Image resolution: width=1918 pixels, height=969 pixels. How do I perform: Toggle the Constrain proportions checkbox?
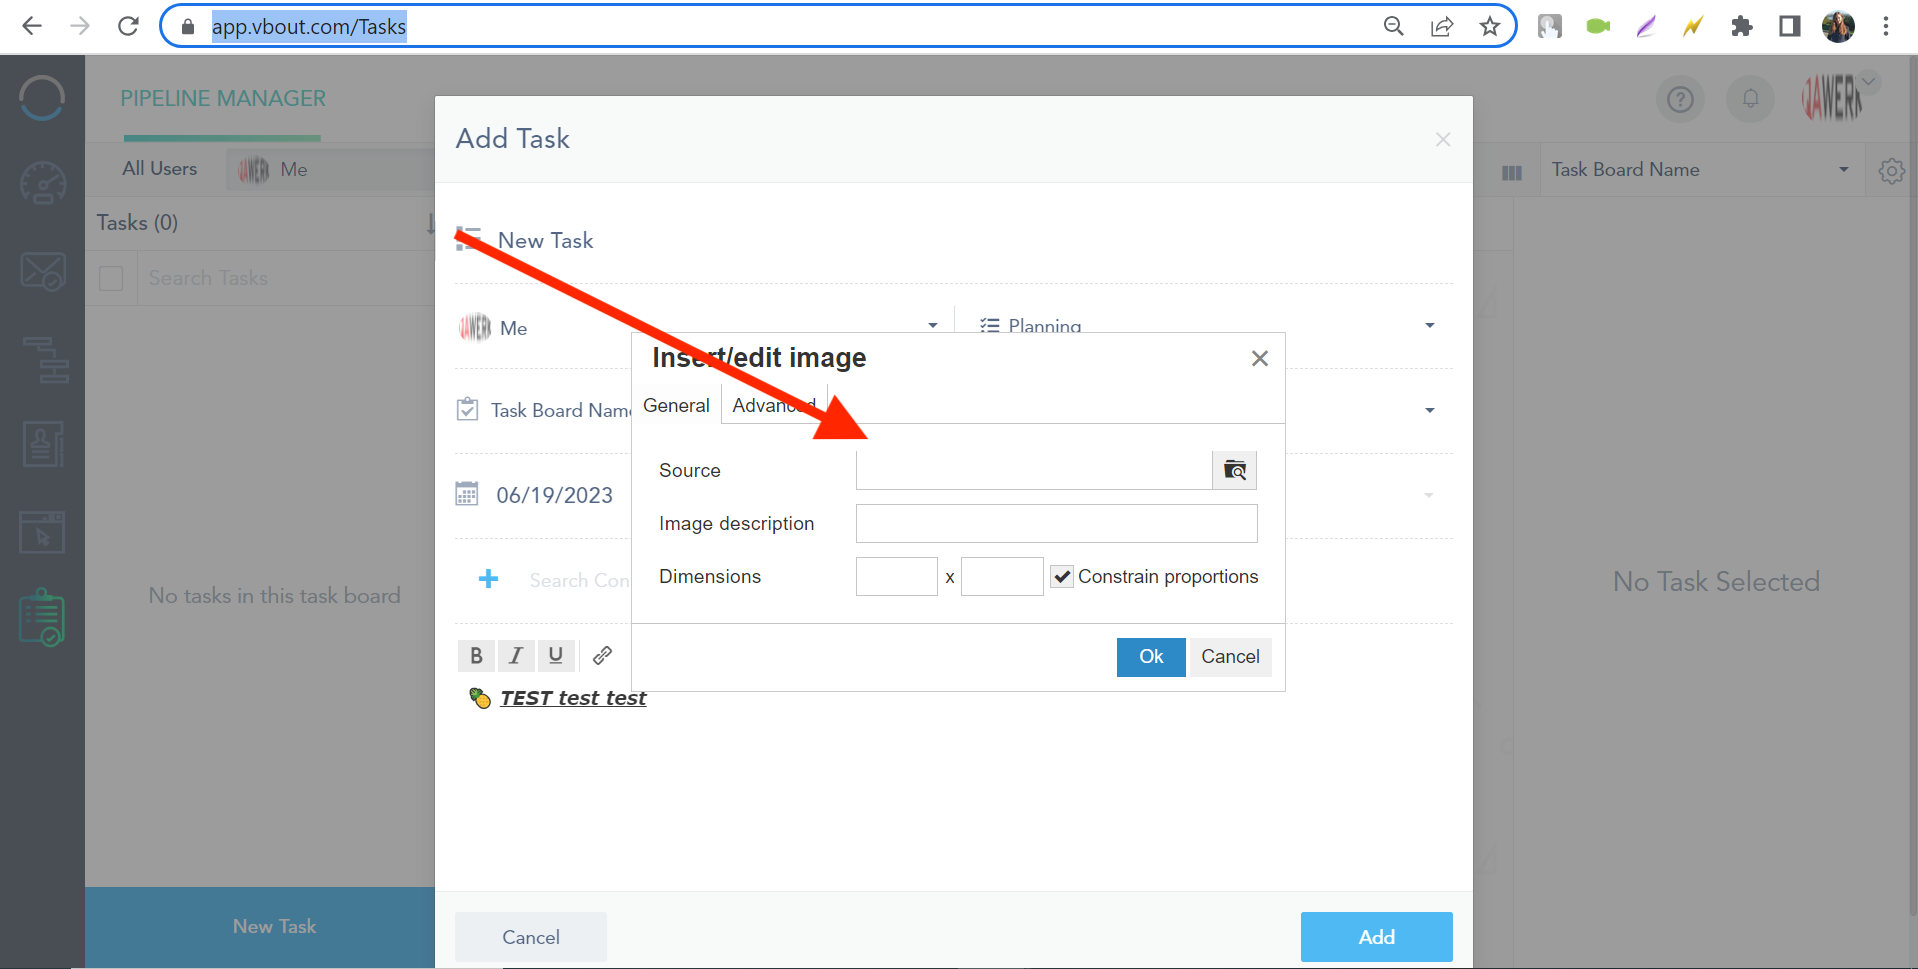(1062, 577)
